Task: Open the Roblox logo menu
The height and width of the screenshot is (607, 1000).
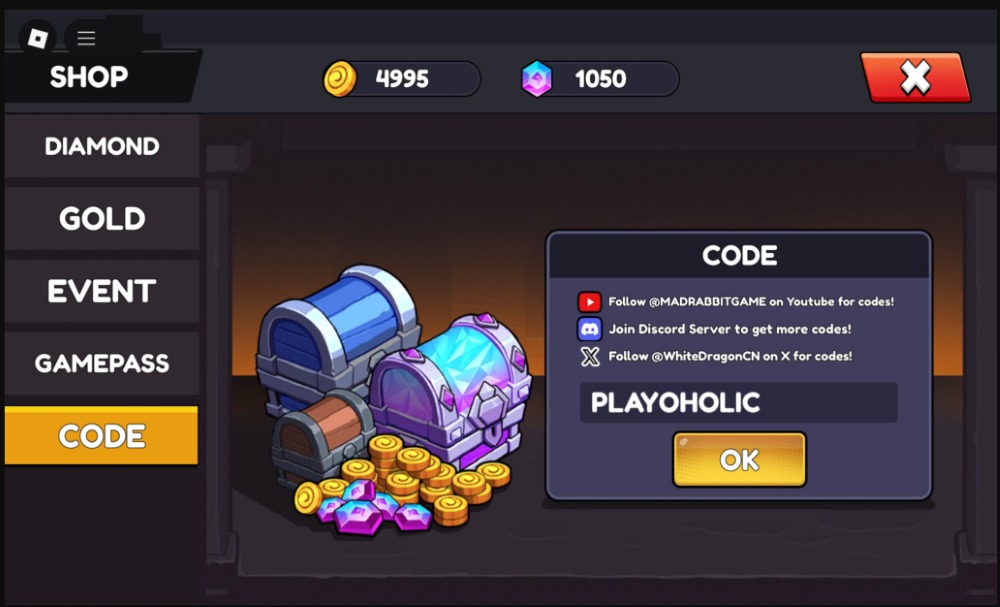Action: [38, 38]
